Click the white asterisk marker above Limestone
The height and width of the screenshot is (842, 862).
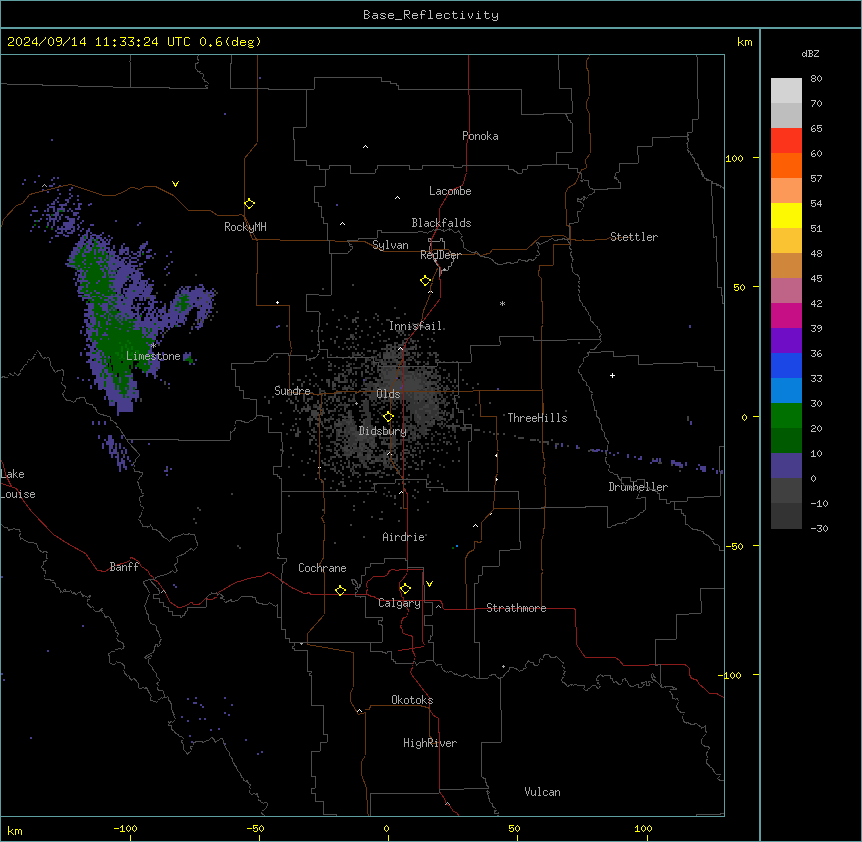(153, 345)
